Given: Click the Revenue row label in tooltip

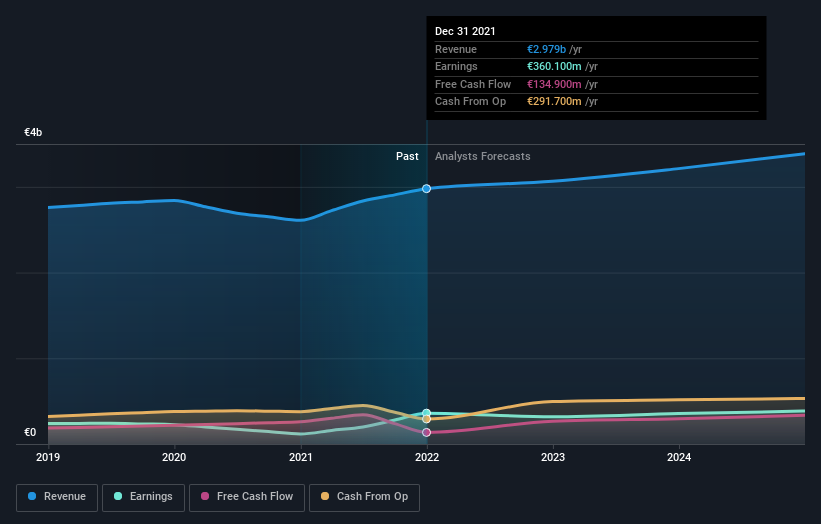Looking at the screenshot, I should (456, 49).
